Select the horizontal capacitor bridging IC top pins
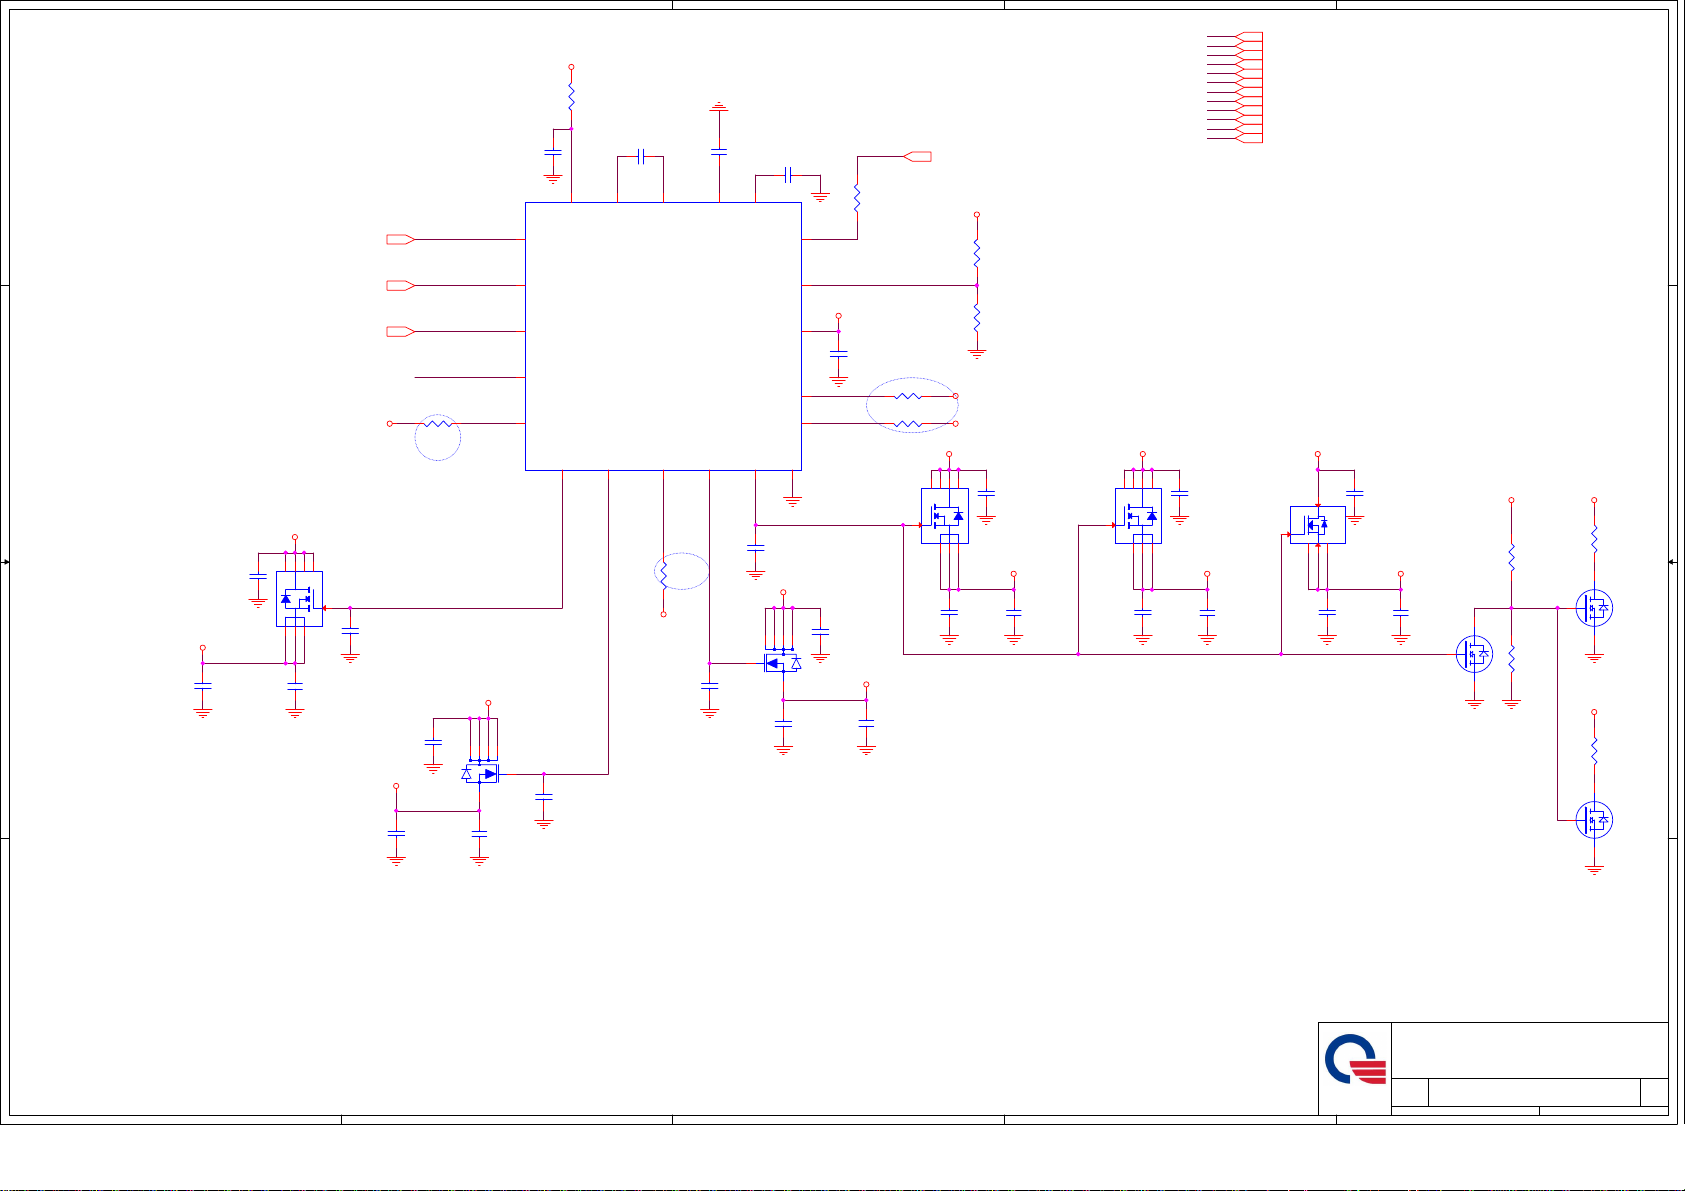The image size is (1685, 1191). [641, 156]
